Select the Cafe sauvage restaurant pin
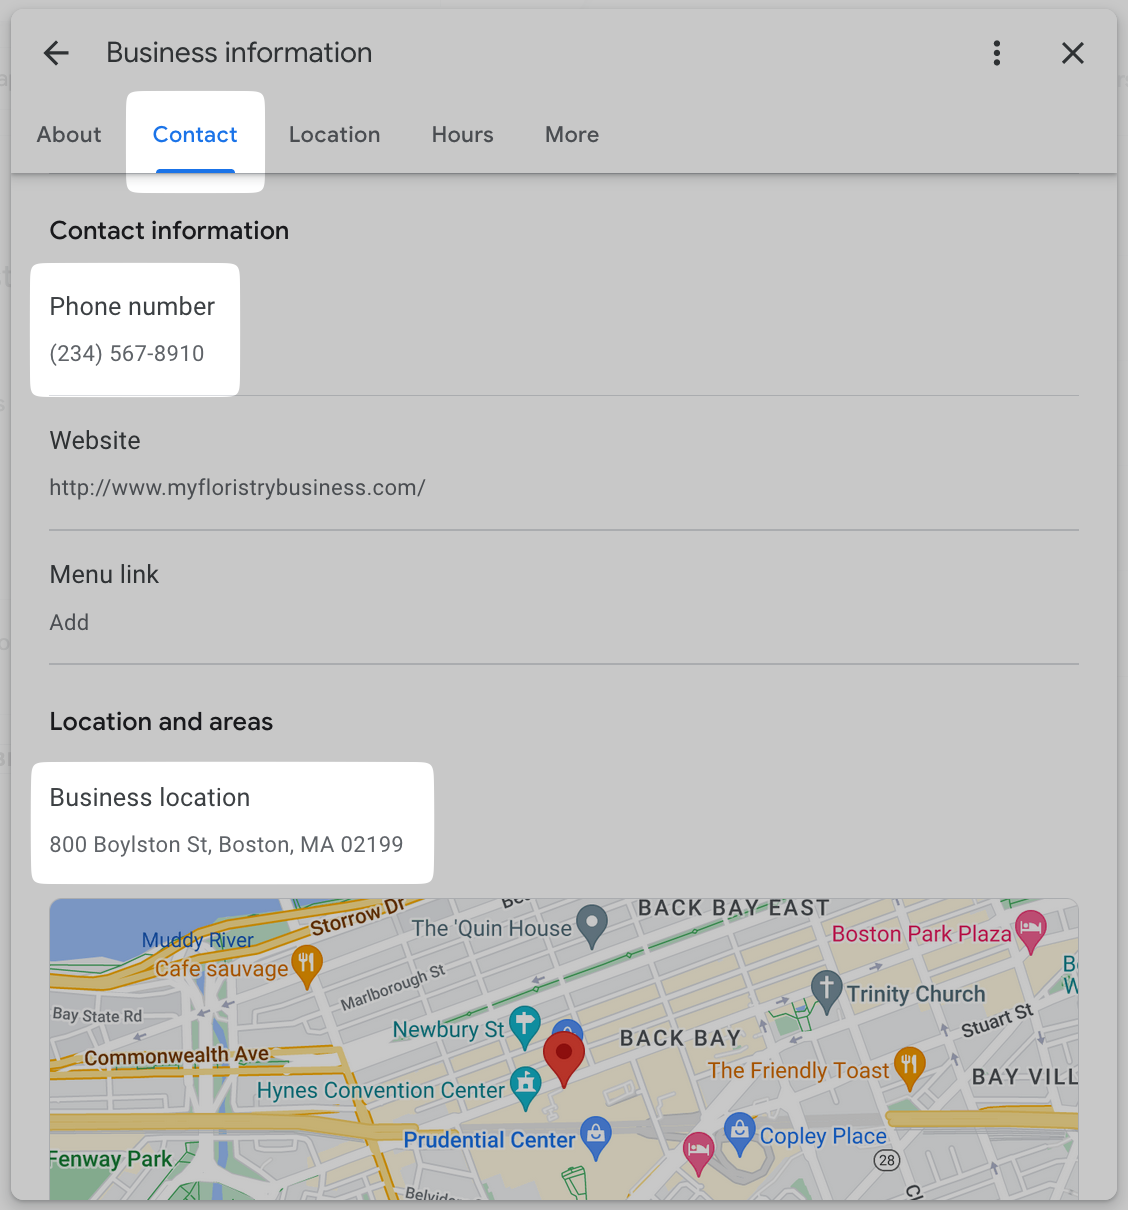Screen dimensions: 1128x1210 pyautogui.click(x=306, y=960)
